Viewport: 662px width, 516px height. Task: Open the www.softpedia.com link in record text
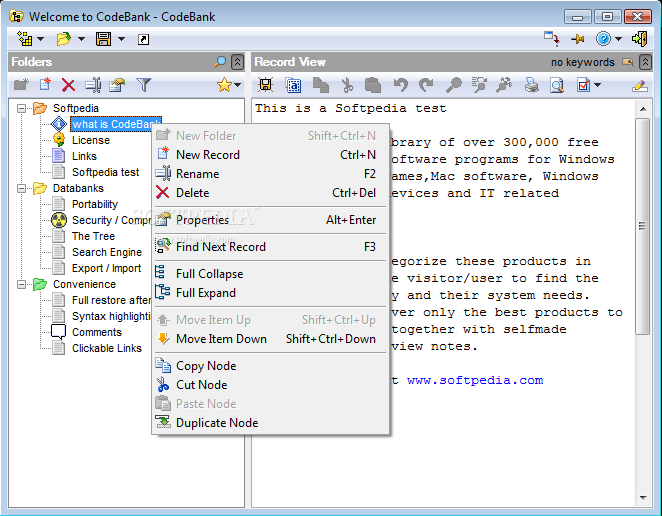475,380
